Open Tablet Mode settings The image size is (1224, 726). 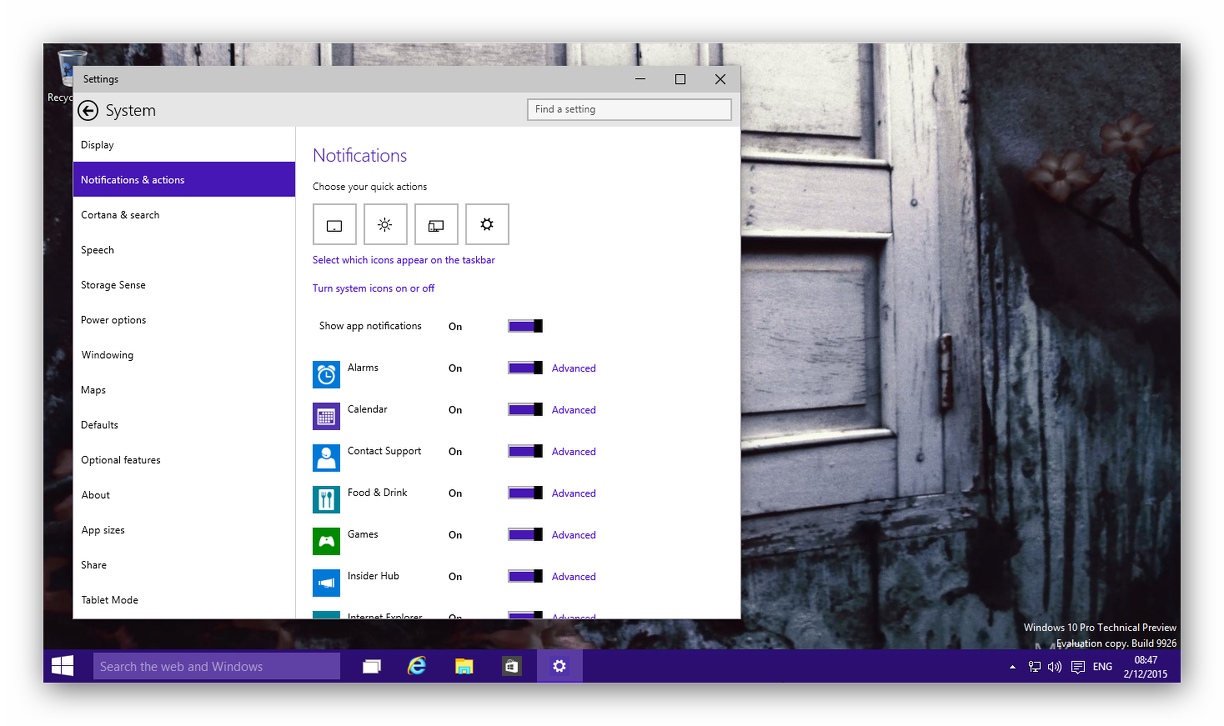click(x=184, y=600)
